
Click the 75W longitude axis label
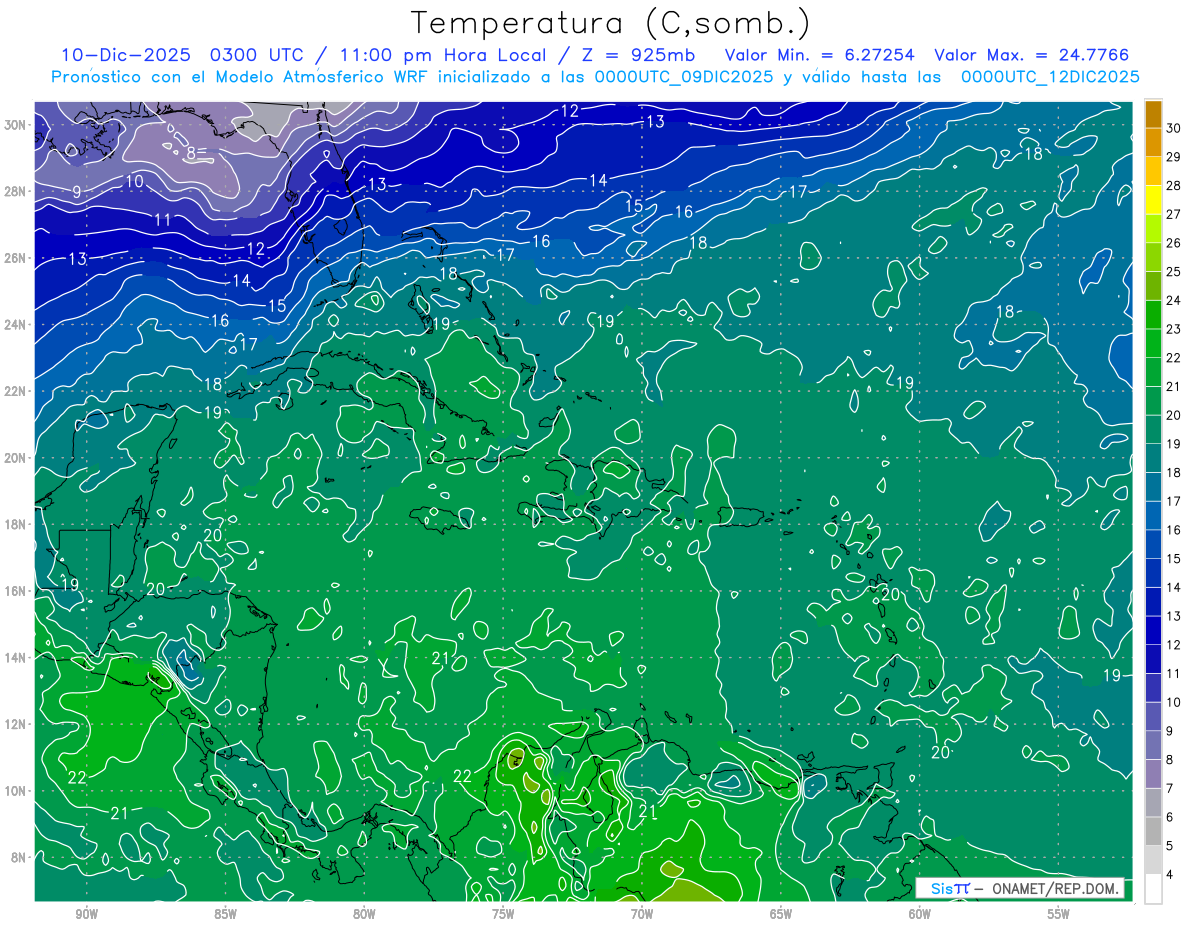tap(503, 914)
